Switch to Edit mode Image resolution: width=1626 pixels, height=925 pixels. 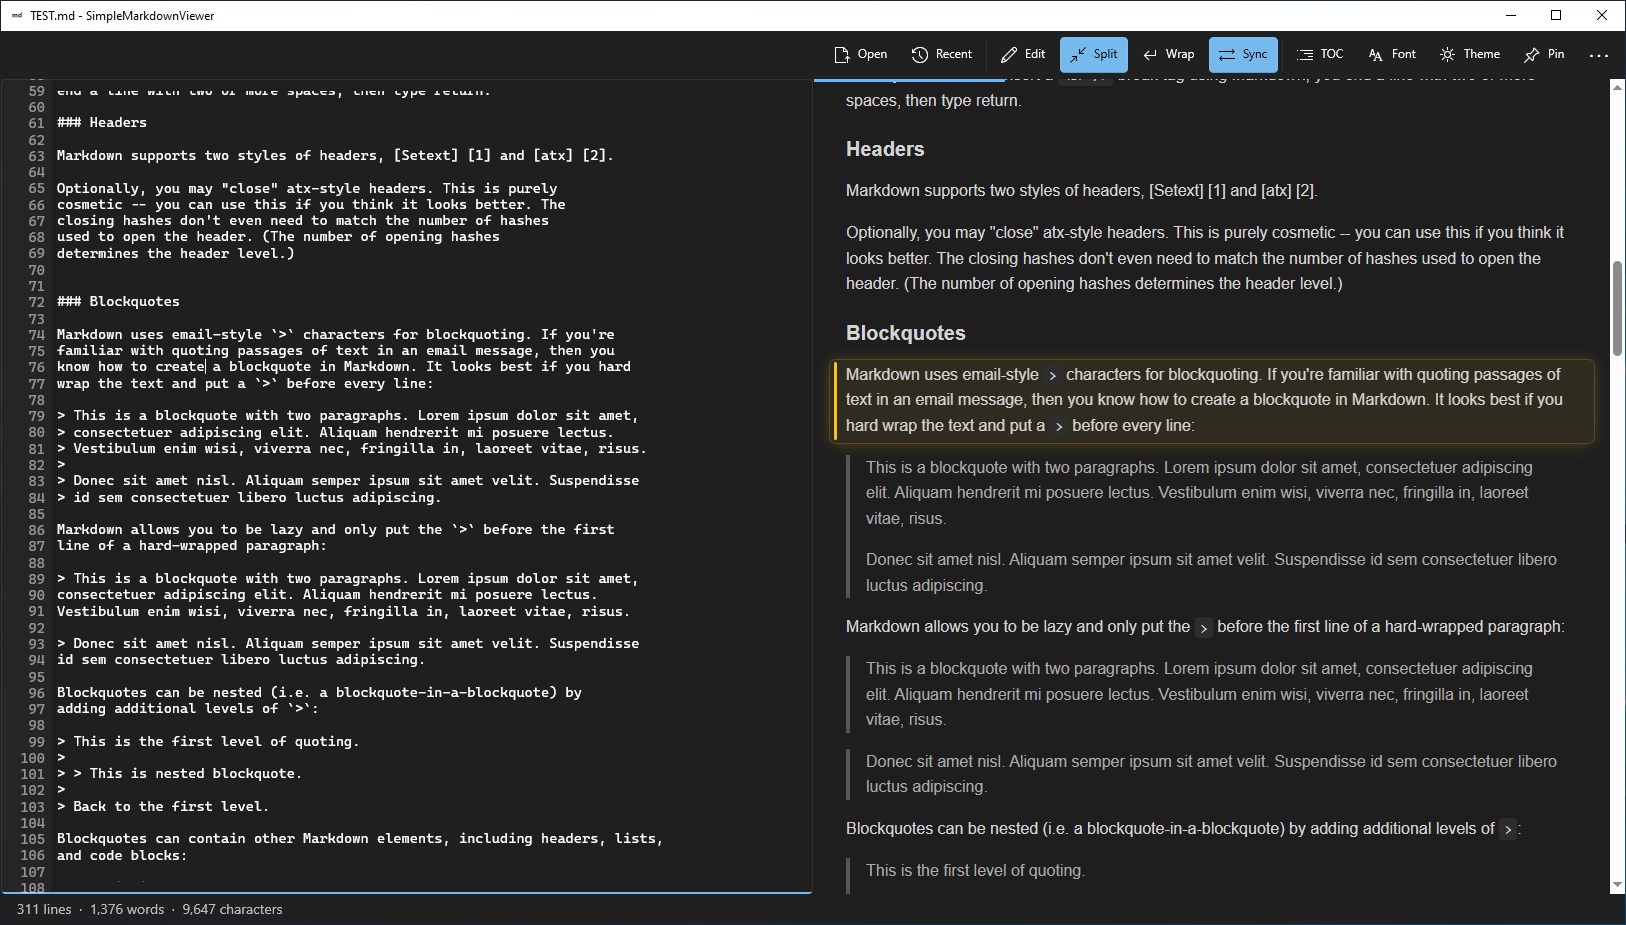1023,54
